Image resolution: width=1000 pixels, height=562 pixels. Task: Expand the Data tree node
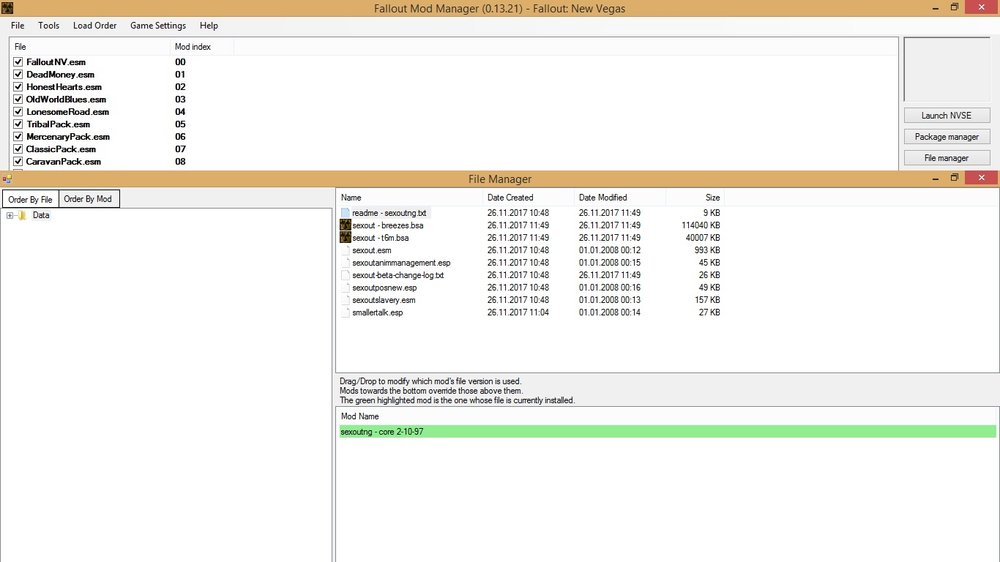pos(10,216)
